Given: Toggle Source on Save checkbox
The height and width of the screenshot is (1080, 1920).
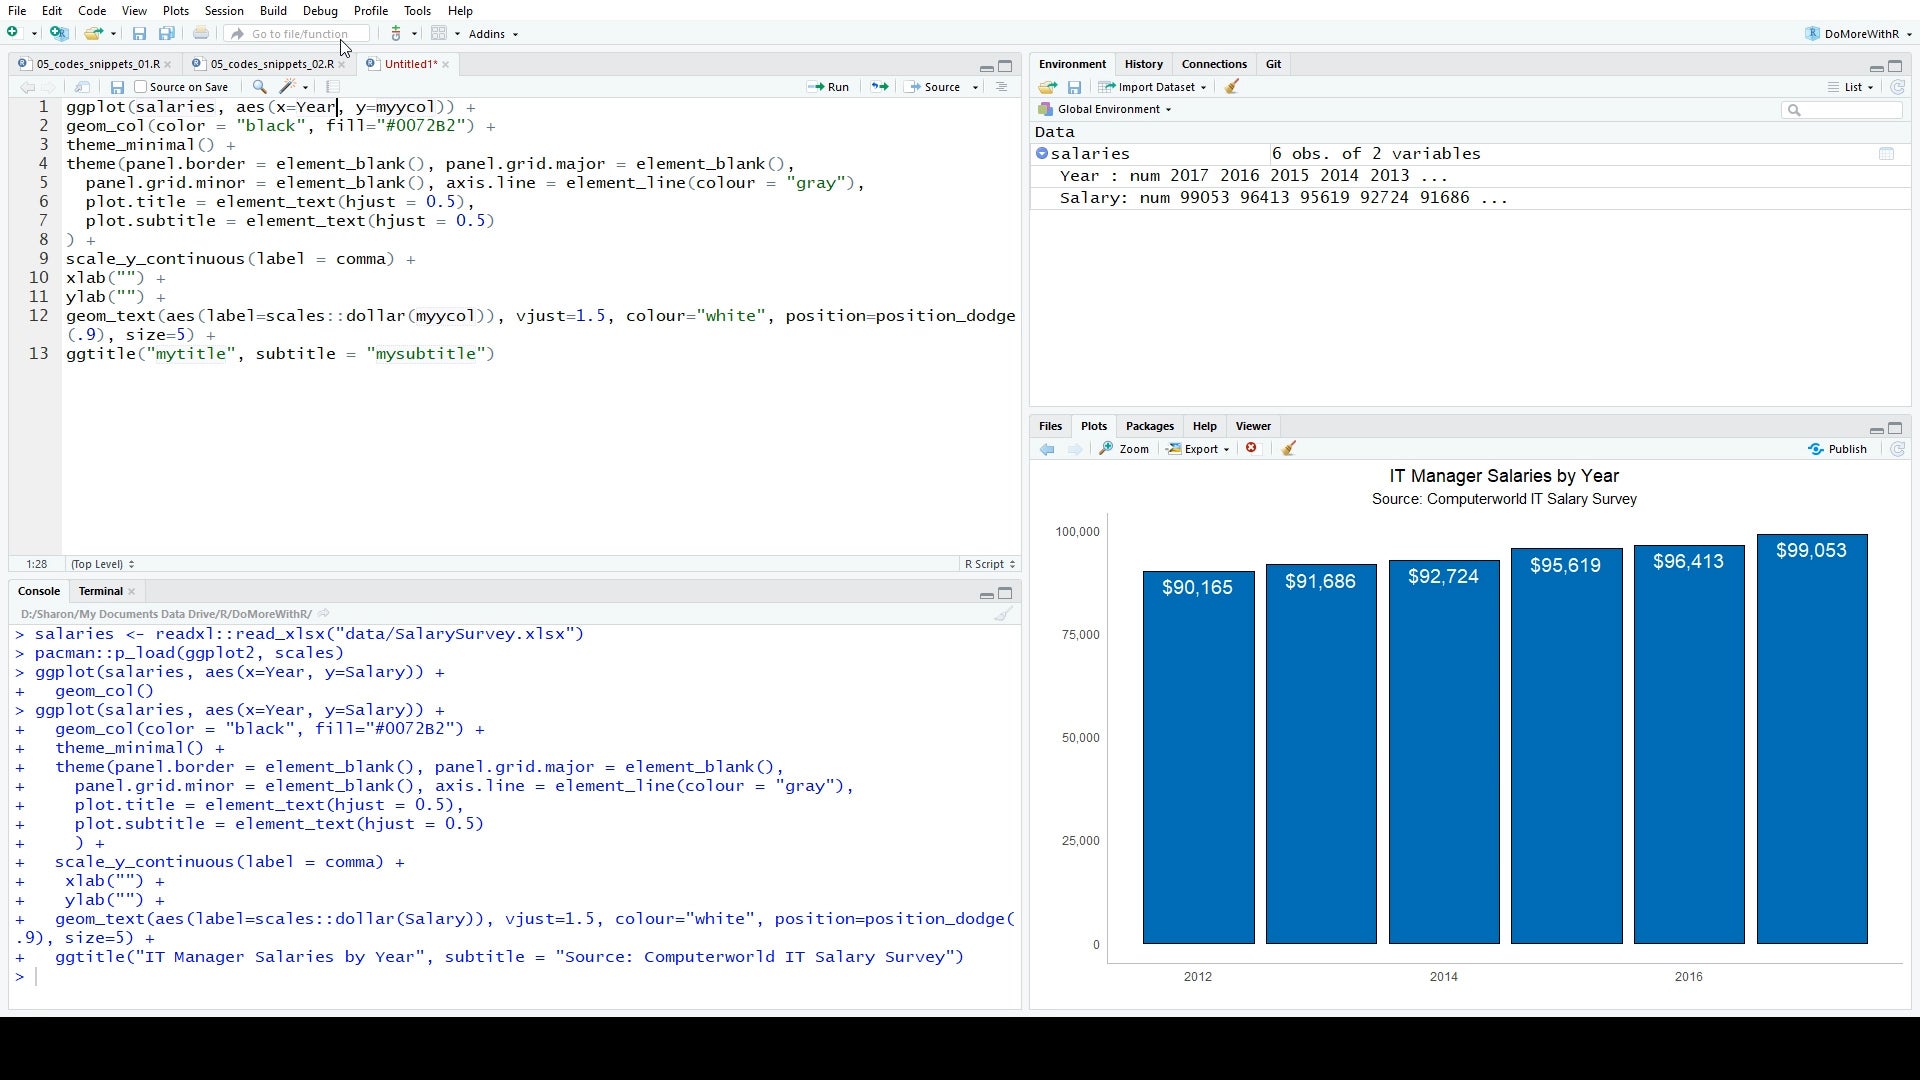Looking at the screenshot, I should coord(141,87).
